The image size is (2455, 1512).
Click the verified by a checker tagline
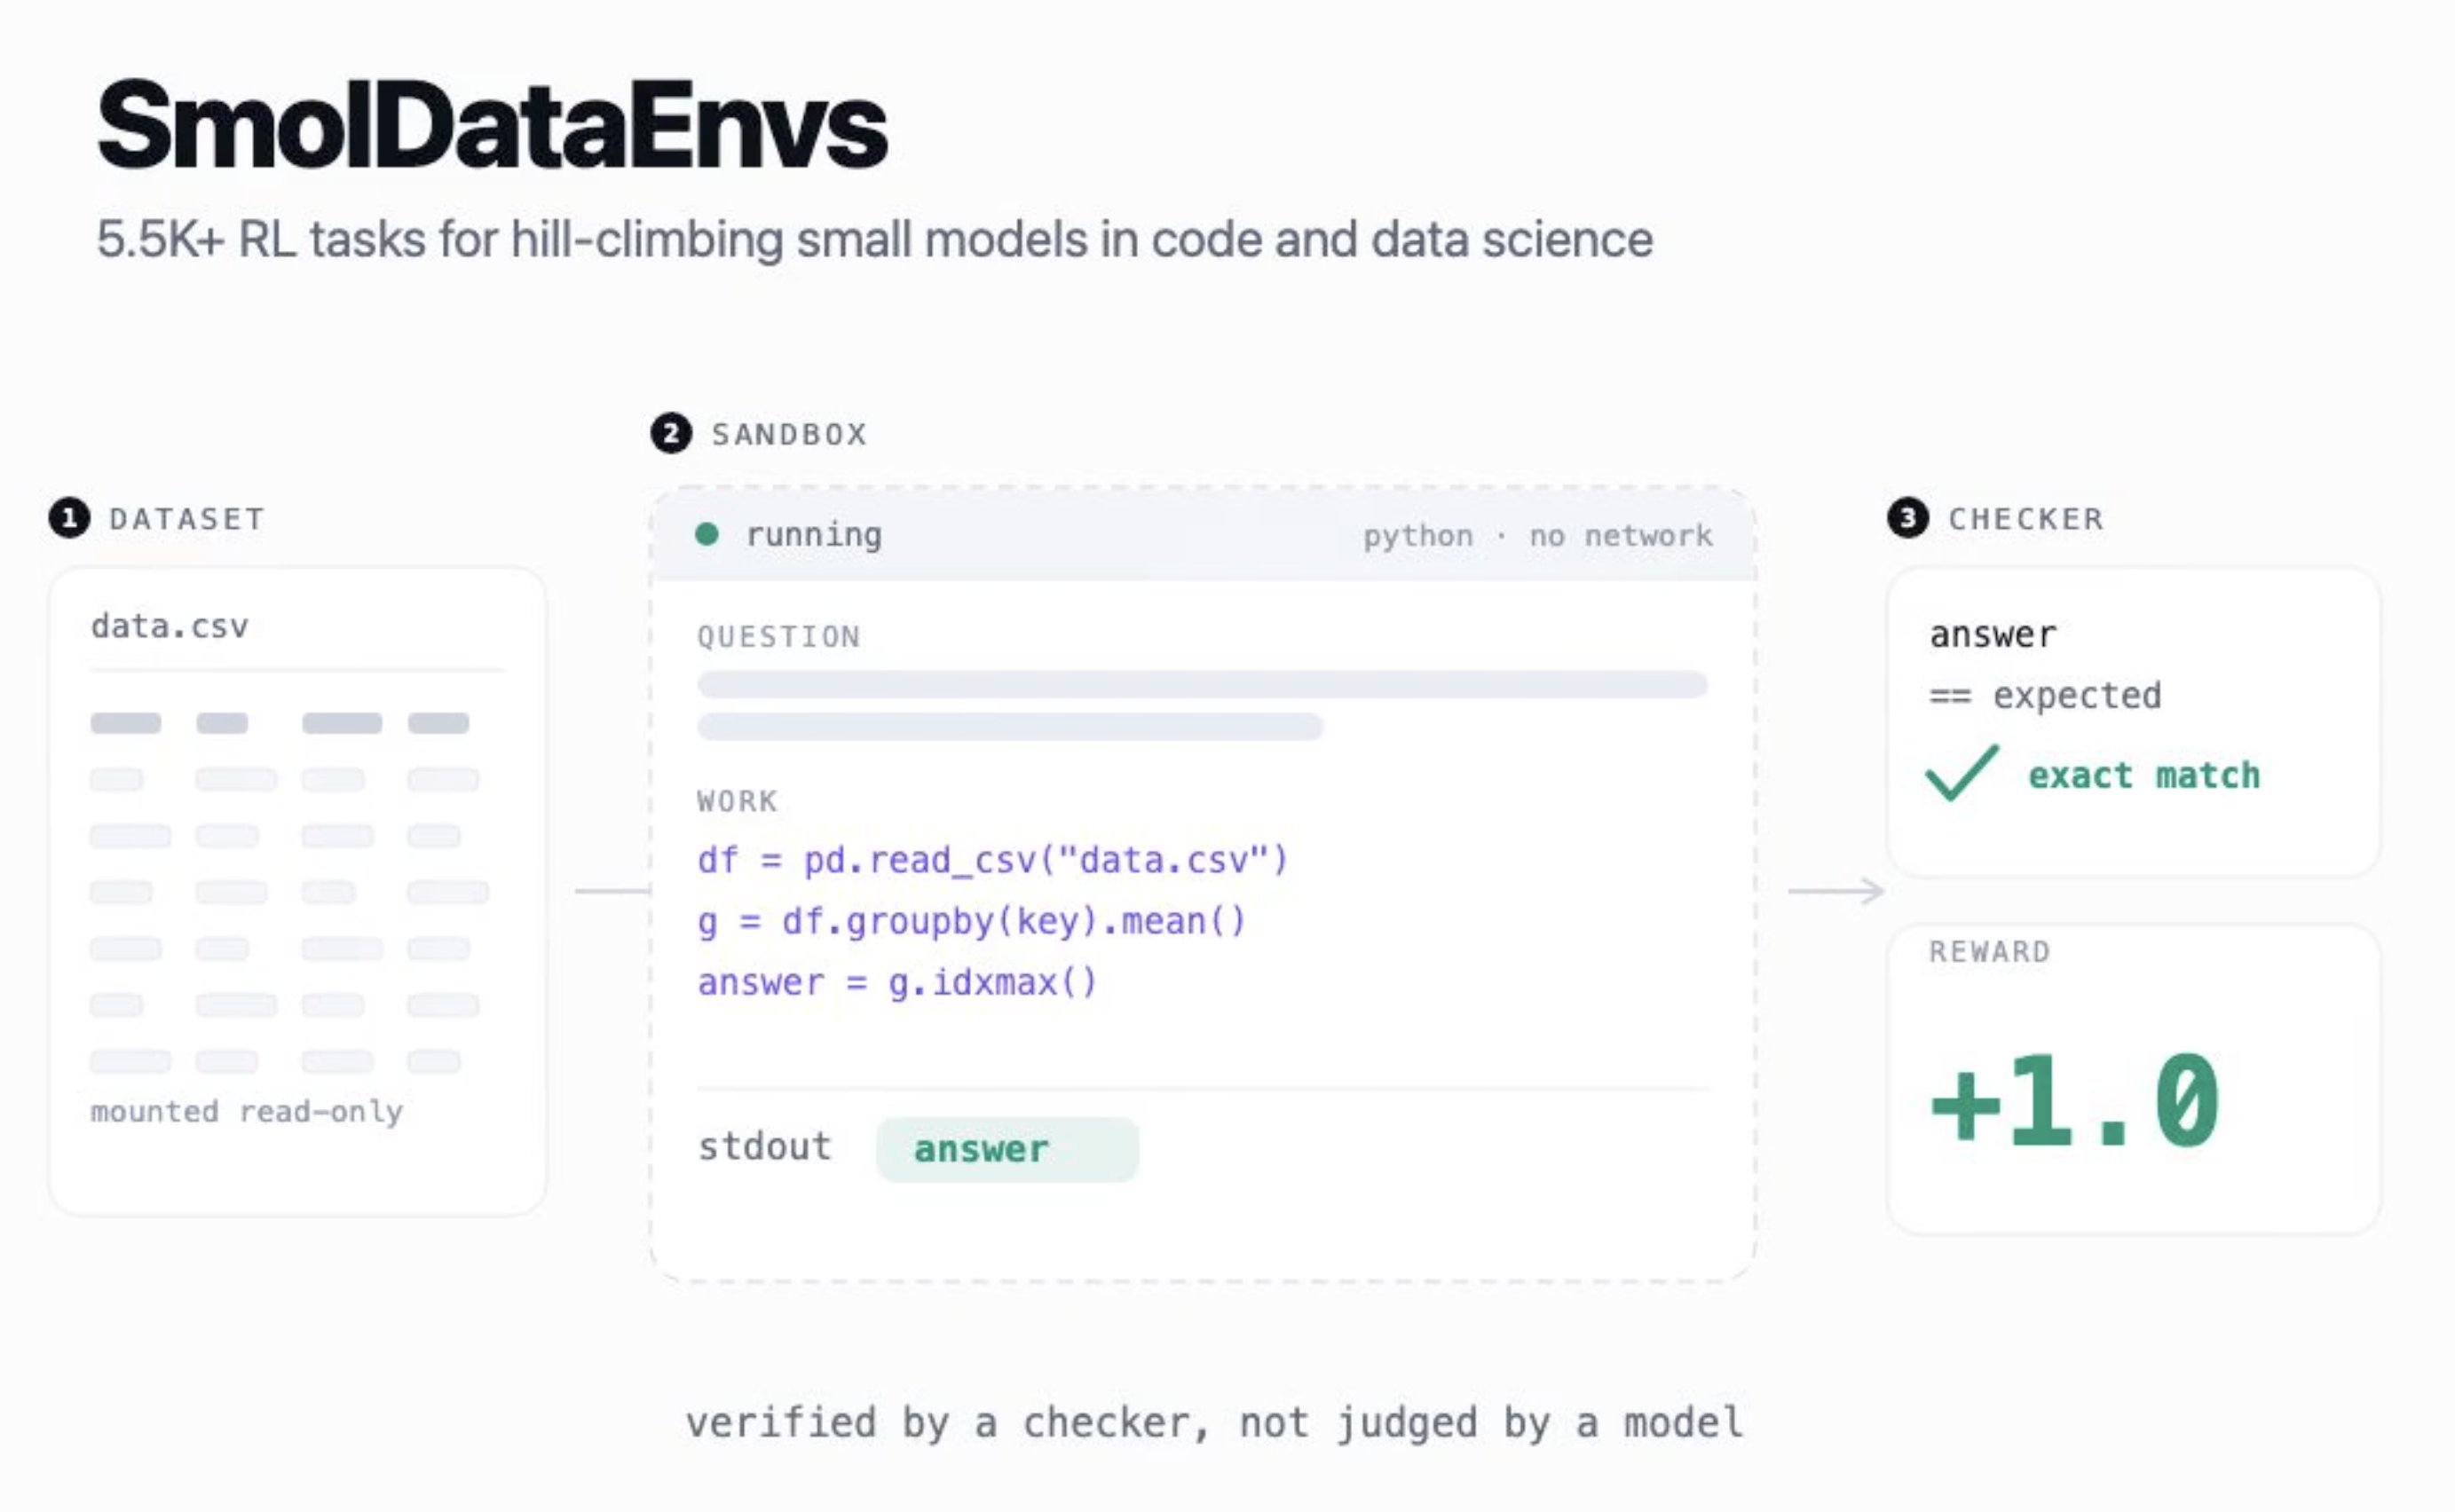pos(1215,1423)
